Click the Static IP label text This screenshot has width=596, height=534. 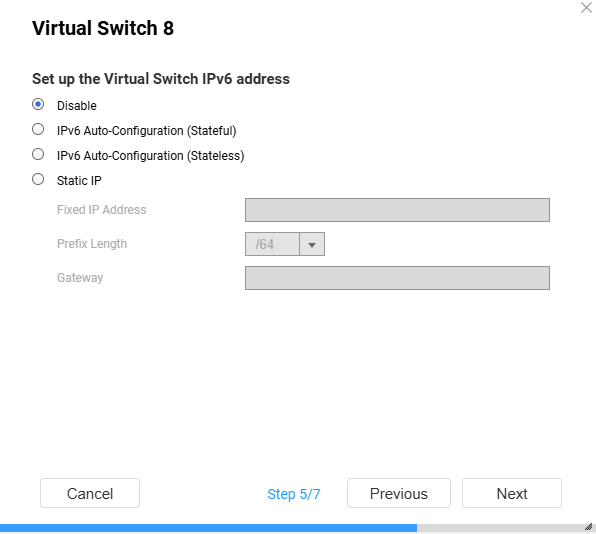coord(79,181)
